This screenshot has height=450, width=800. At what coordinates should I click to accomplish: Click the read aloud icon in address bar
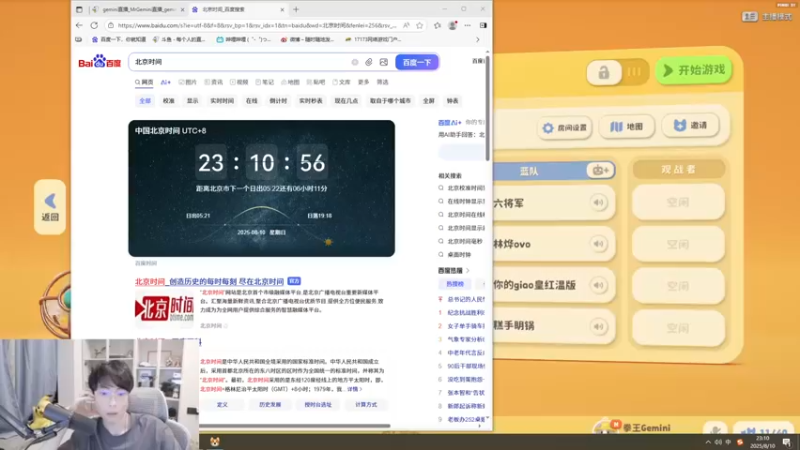click(x=406, y=25)
